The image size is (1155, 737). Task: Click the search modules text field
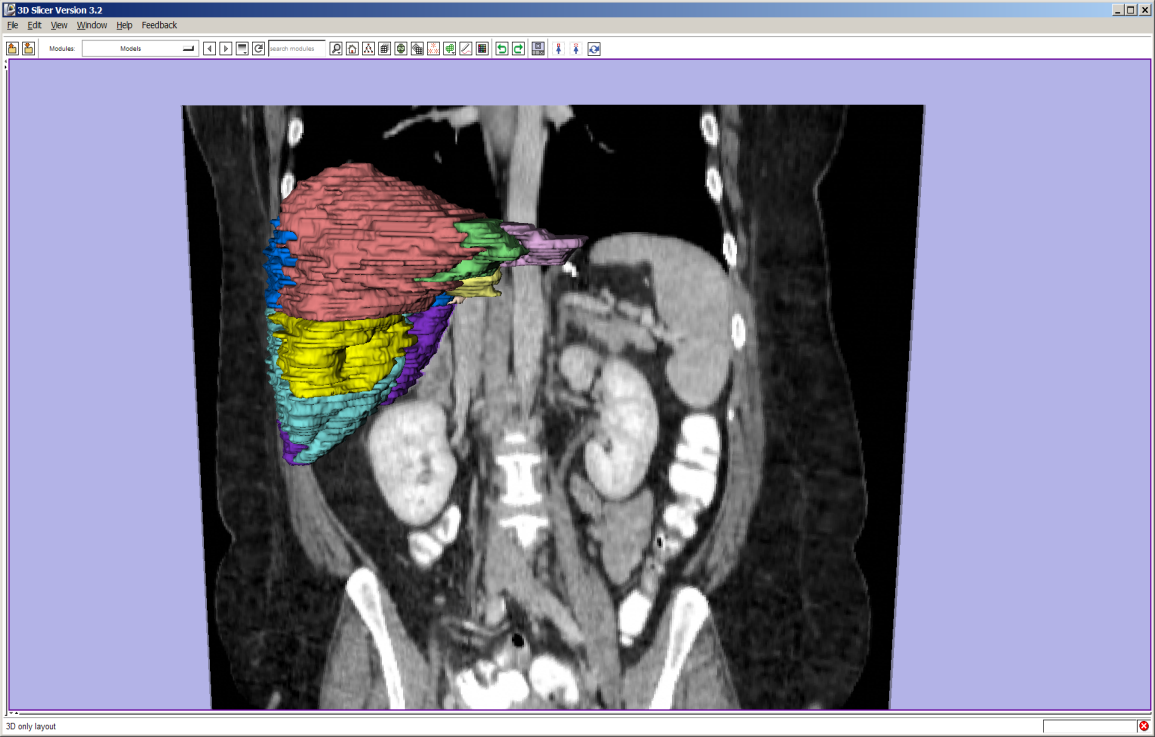(x=296, y=48)
